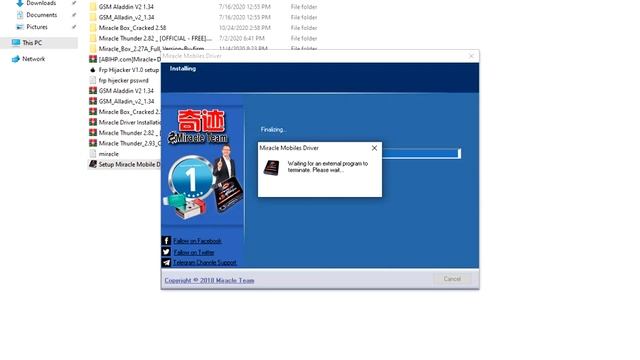Select Network in navigation pane
Image resolution: width=640 pixels, height=360 pixels.
click(33, 59)
